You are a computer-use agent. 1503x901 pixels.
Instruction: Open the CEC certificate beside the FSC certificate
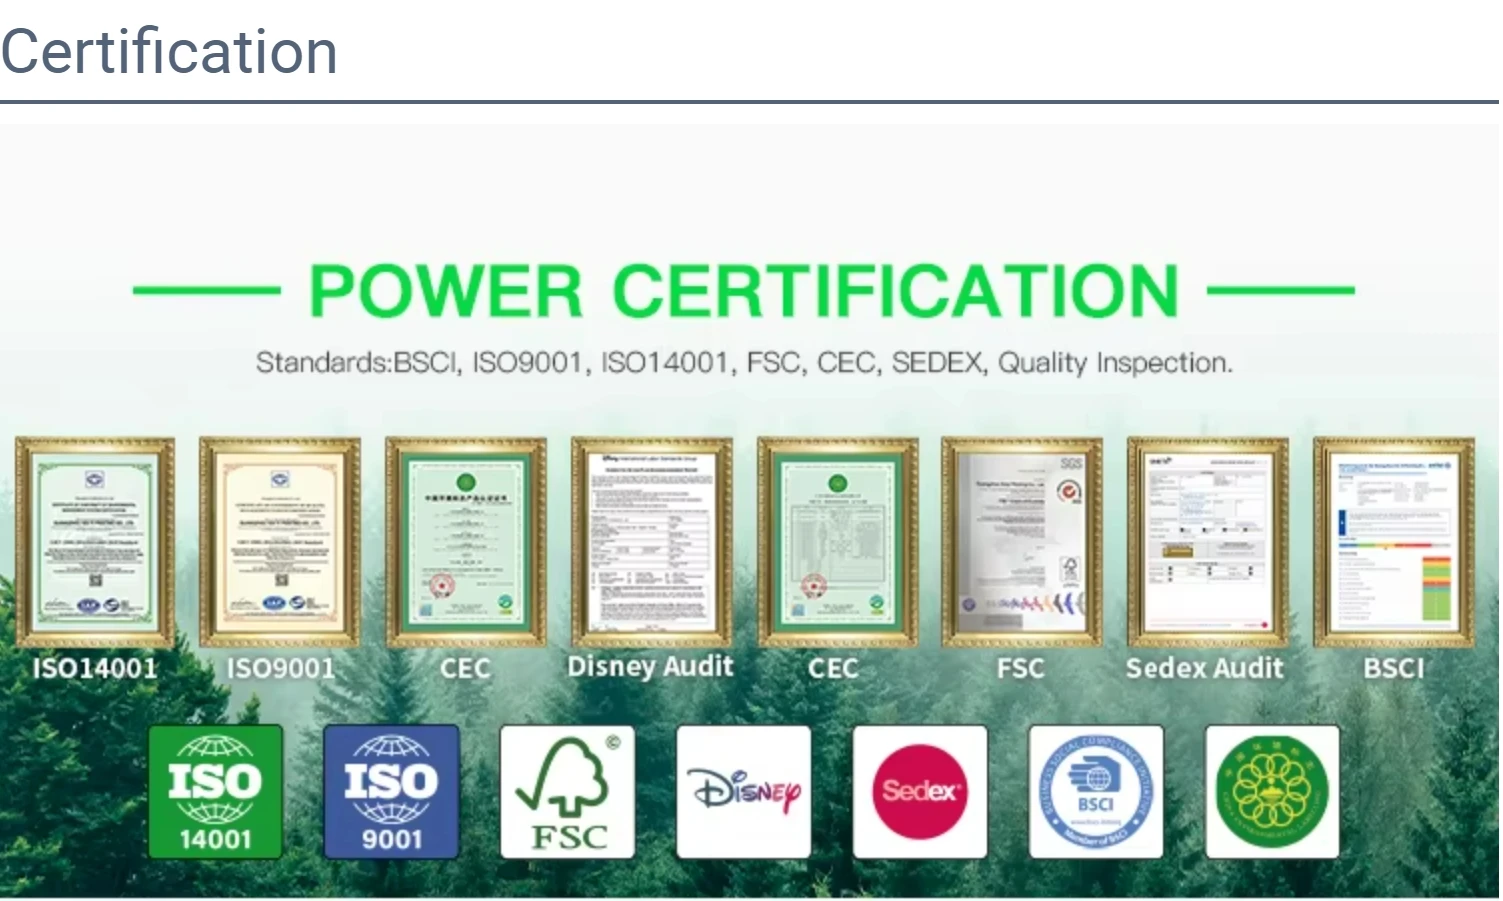tap(838, 542)
